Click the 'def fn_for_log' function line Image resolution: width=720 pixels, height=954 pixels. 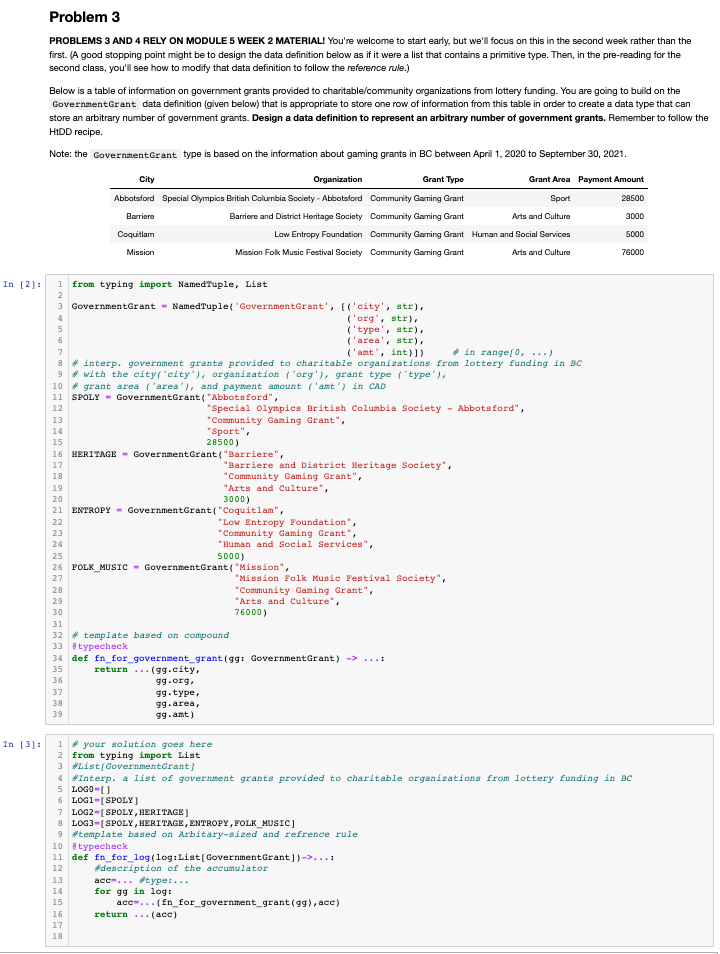(203, 857)
